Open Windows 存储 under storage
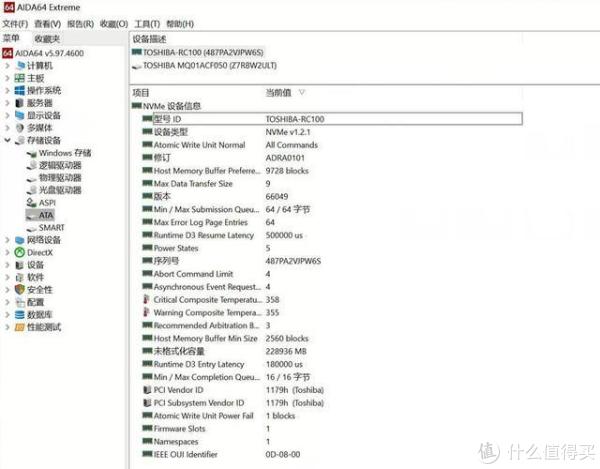Image resolution: width=600 pixels, height=469 pixels. (65, 153)
